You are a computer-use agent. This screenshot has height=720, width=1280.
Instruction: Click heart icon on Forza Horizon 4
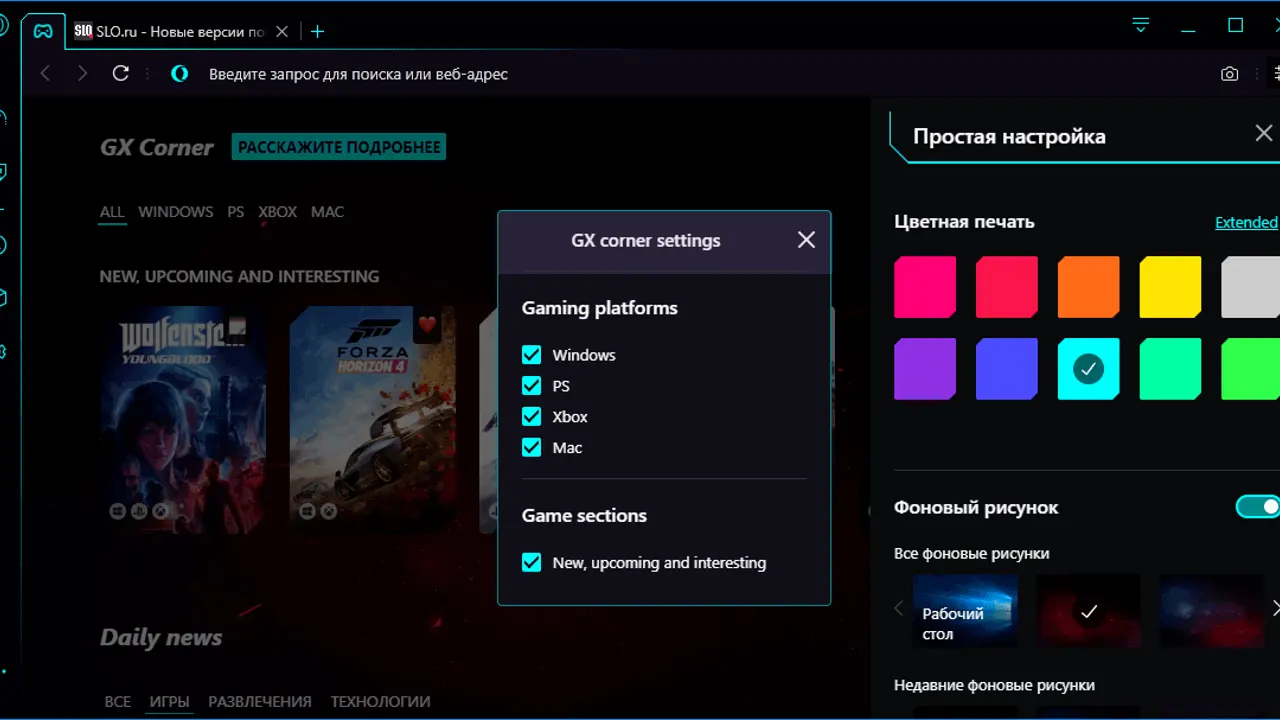pyautogui.click(x=427, y=324)
